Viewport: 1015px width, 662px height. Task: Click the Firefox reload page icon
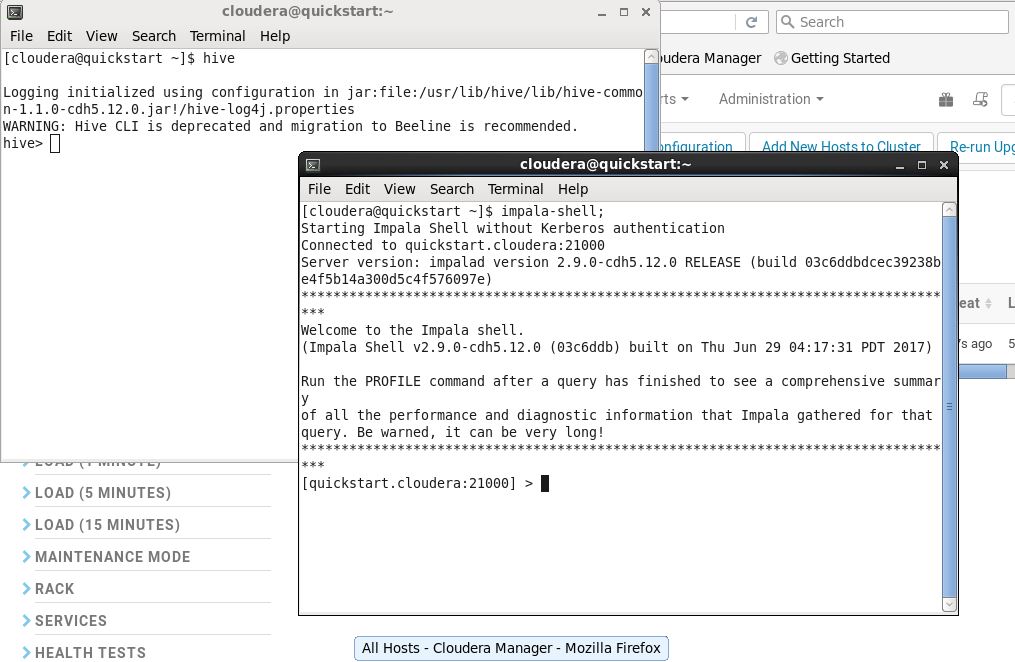pos(752,22)
